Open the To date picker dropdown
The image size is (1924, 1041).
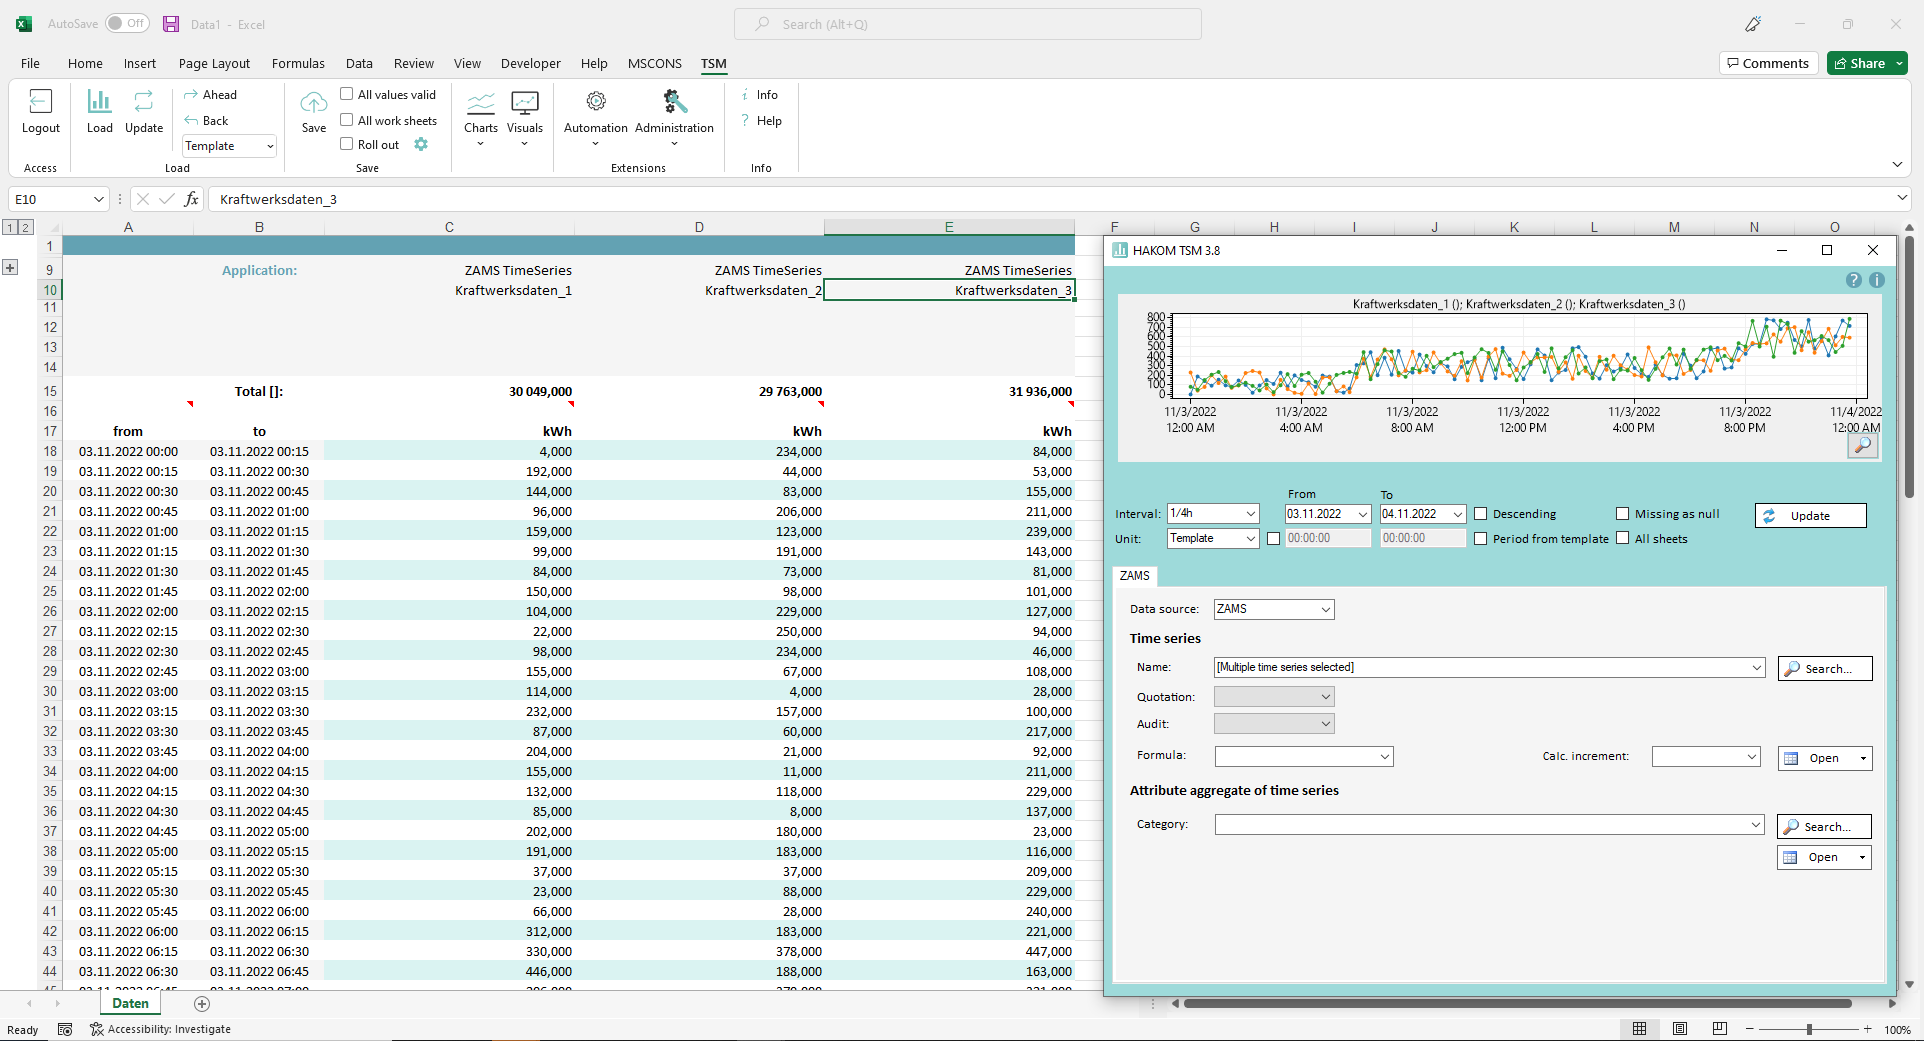click(1457, 514)
